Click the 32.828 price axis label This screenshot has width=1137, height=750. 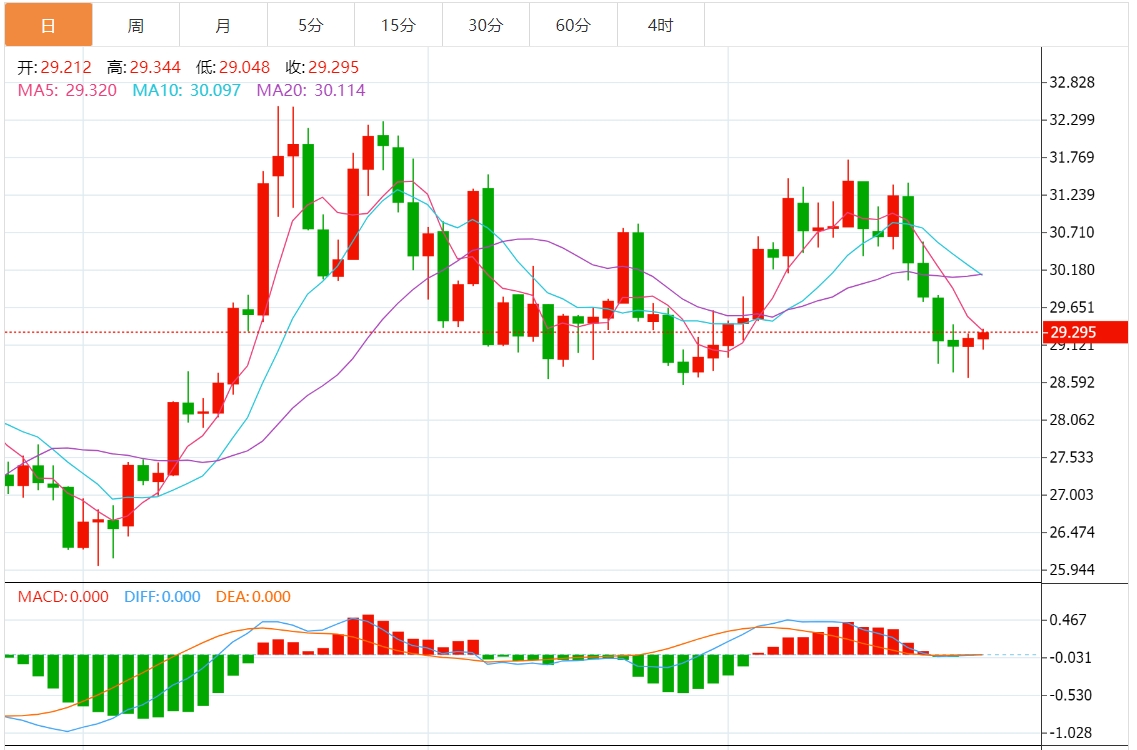[1072, 83]
